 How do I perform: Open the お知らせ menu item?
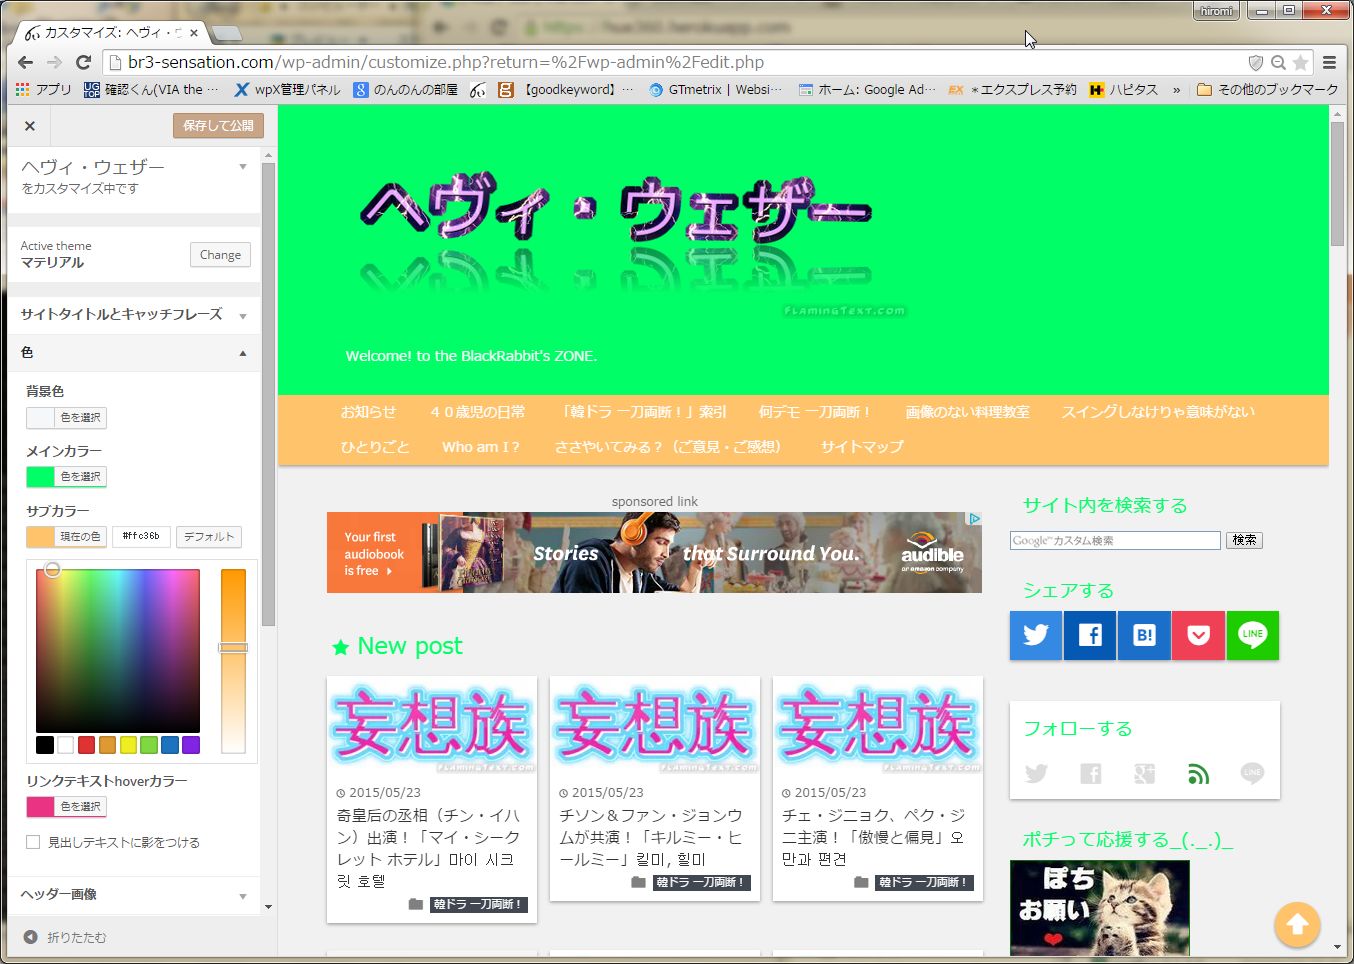click(x=368, y=412)
